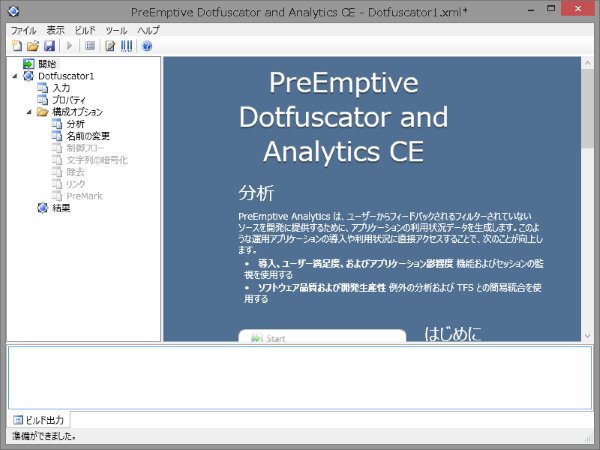The image size is (600, 450).
Task: Select プロパティ in the tree
Action: [69, 100]
